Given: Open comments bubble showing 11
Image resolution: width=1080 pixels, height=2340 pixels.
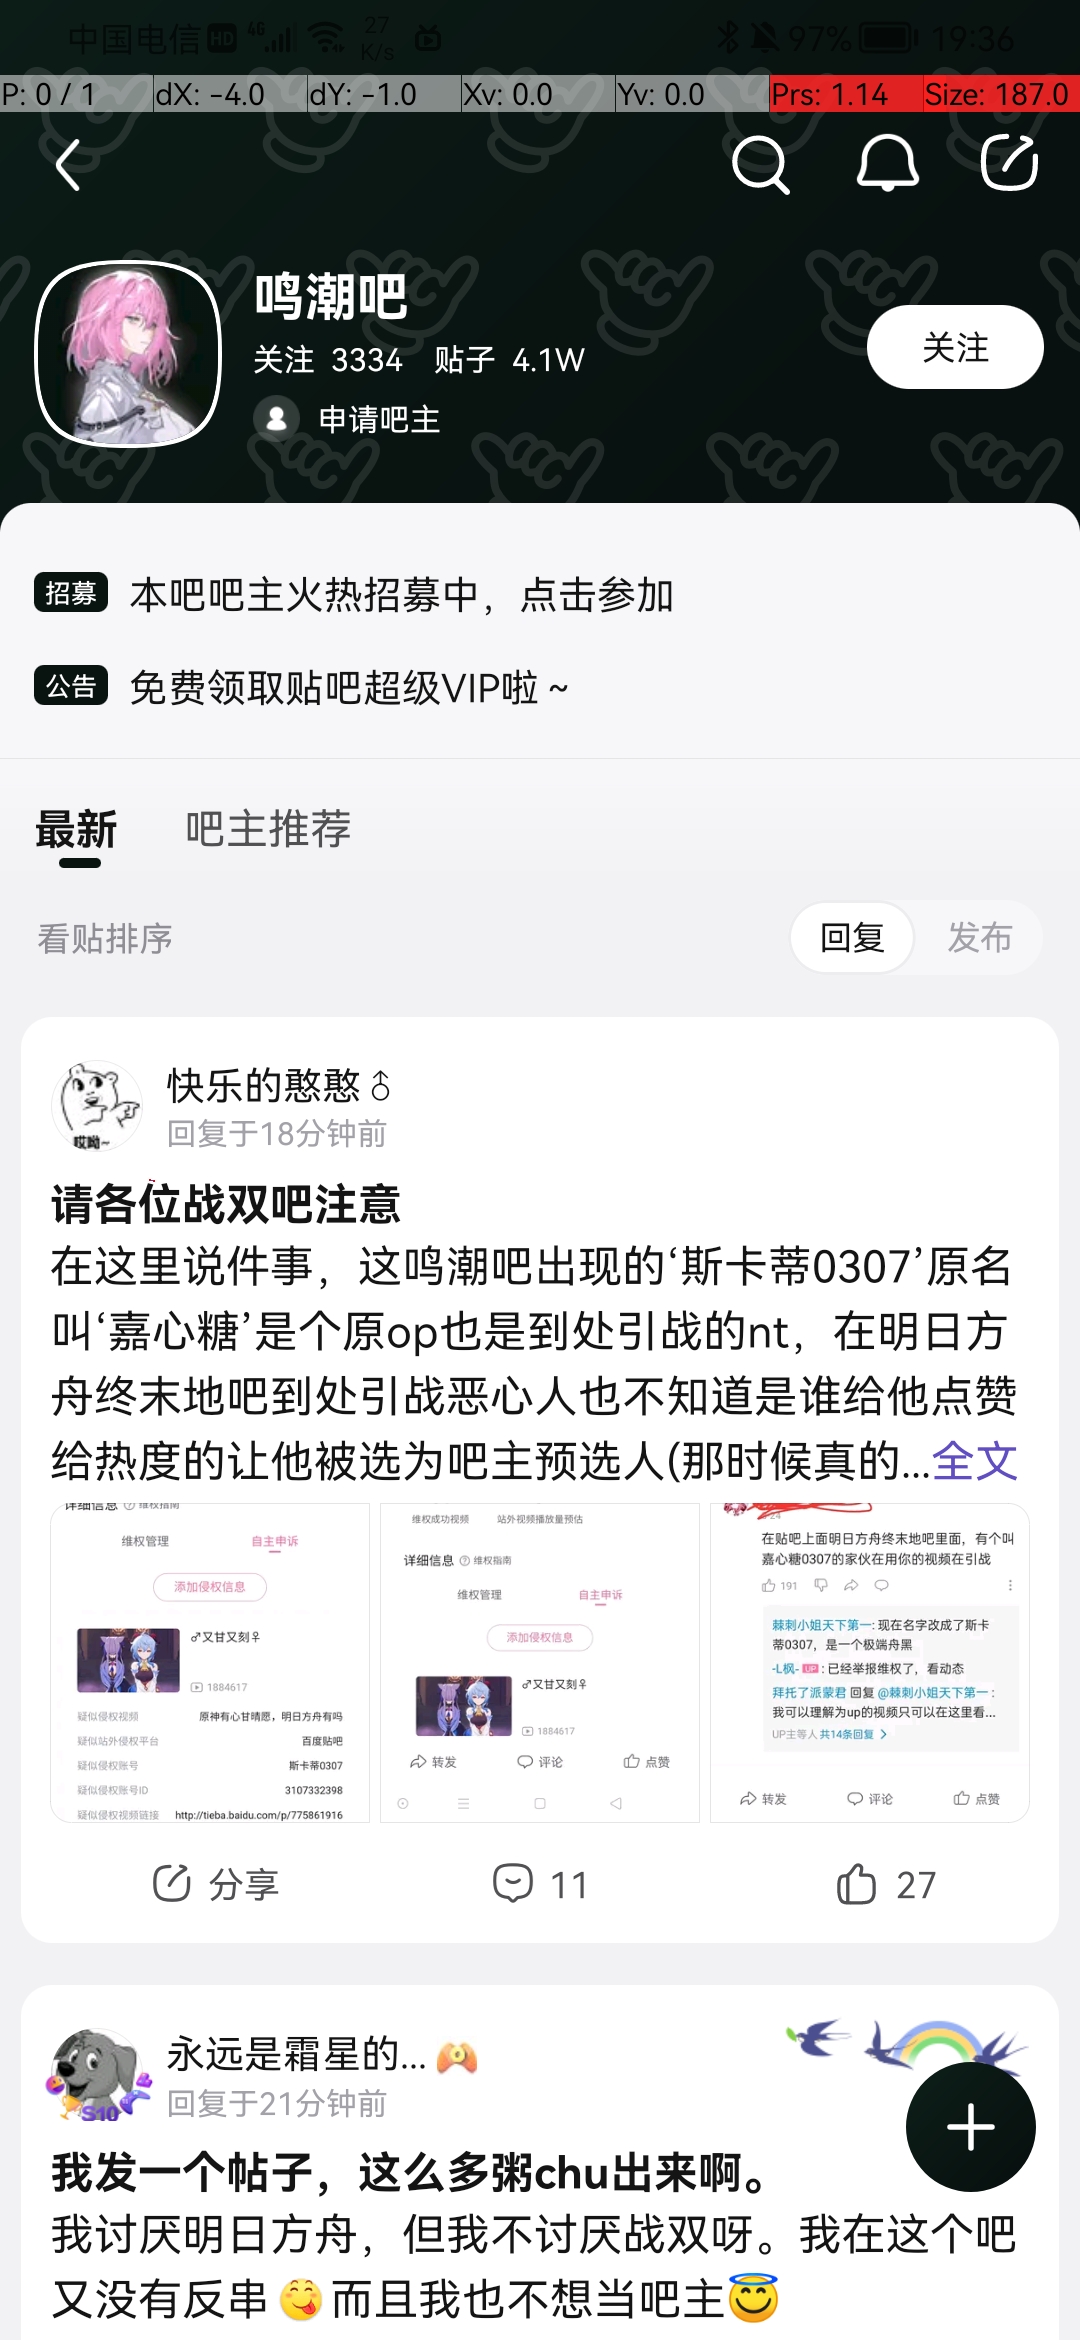Looking at the screenshot, I should [513, 1884].
